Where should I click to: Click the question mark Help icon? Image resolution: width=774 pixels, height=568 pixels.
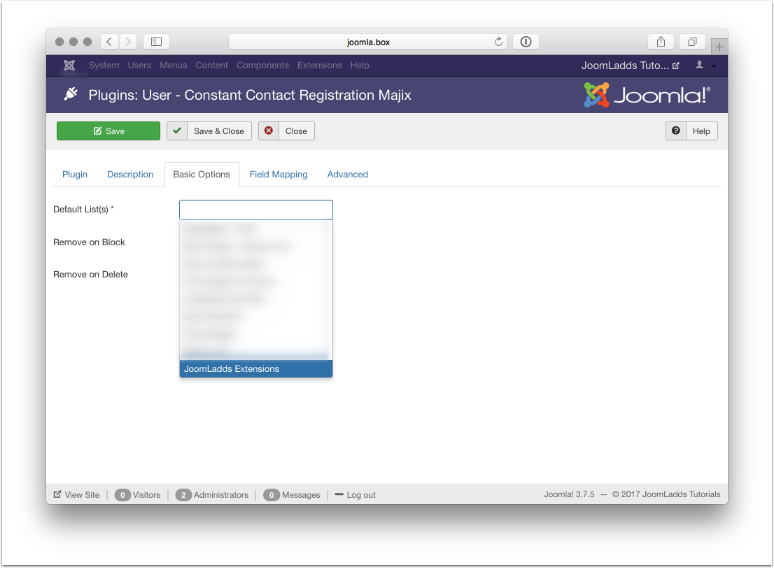click(676, 131)
